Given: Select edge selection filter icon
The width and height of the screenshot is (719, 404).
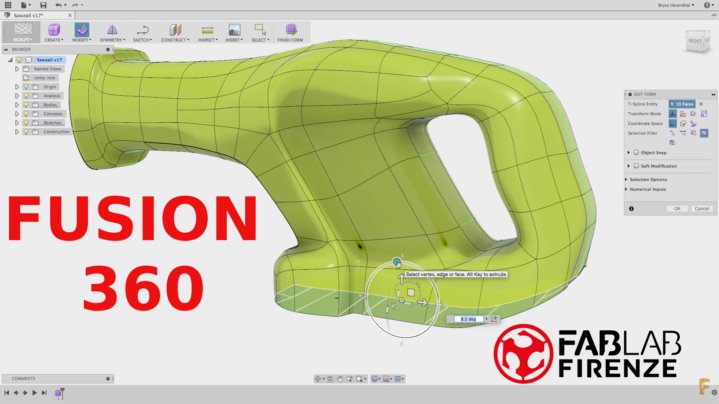Looking at the screenshot, I should tap(683, 133).
